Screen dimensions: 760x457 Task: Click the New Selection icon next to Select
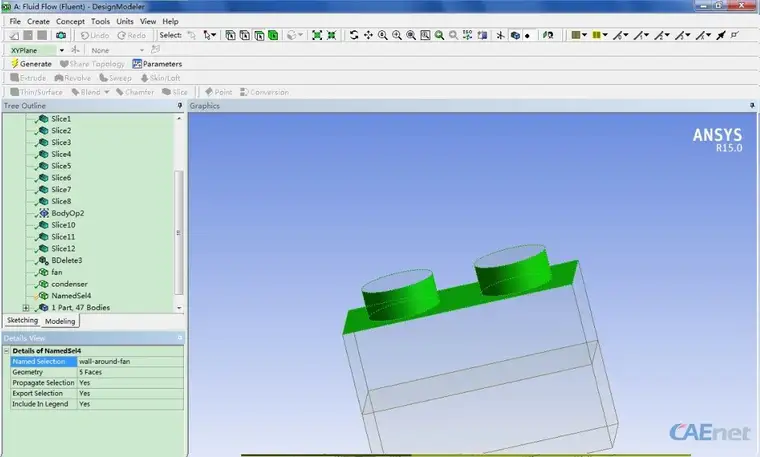[192, 35]
